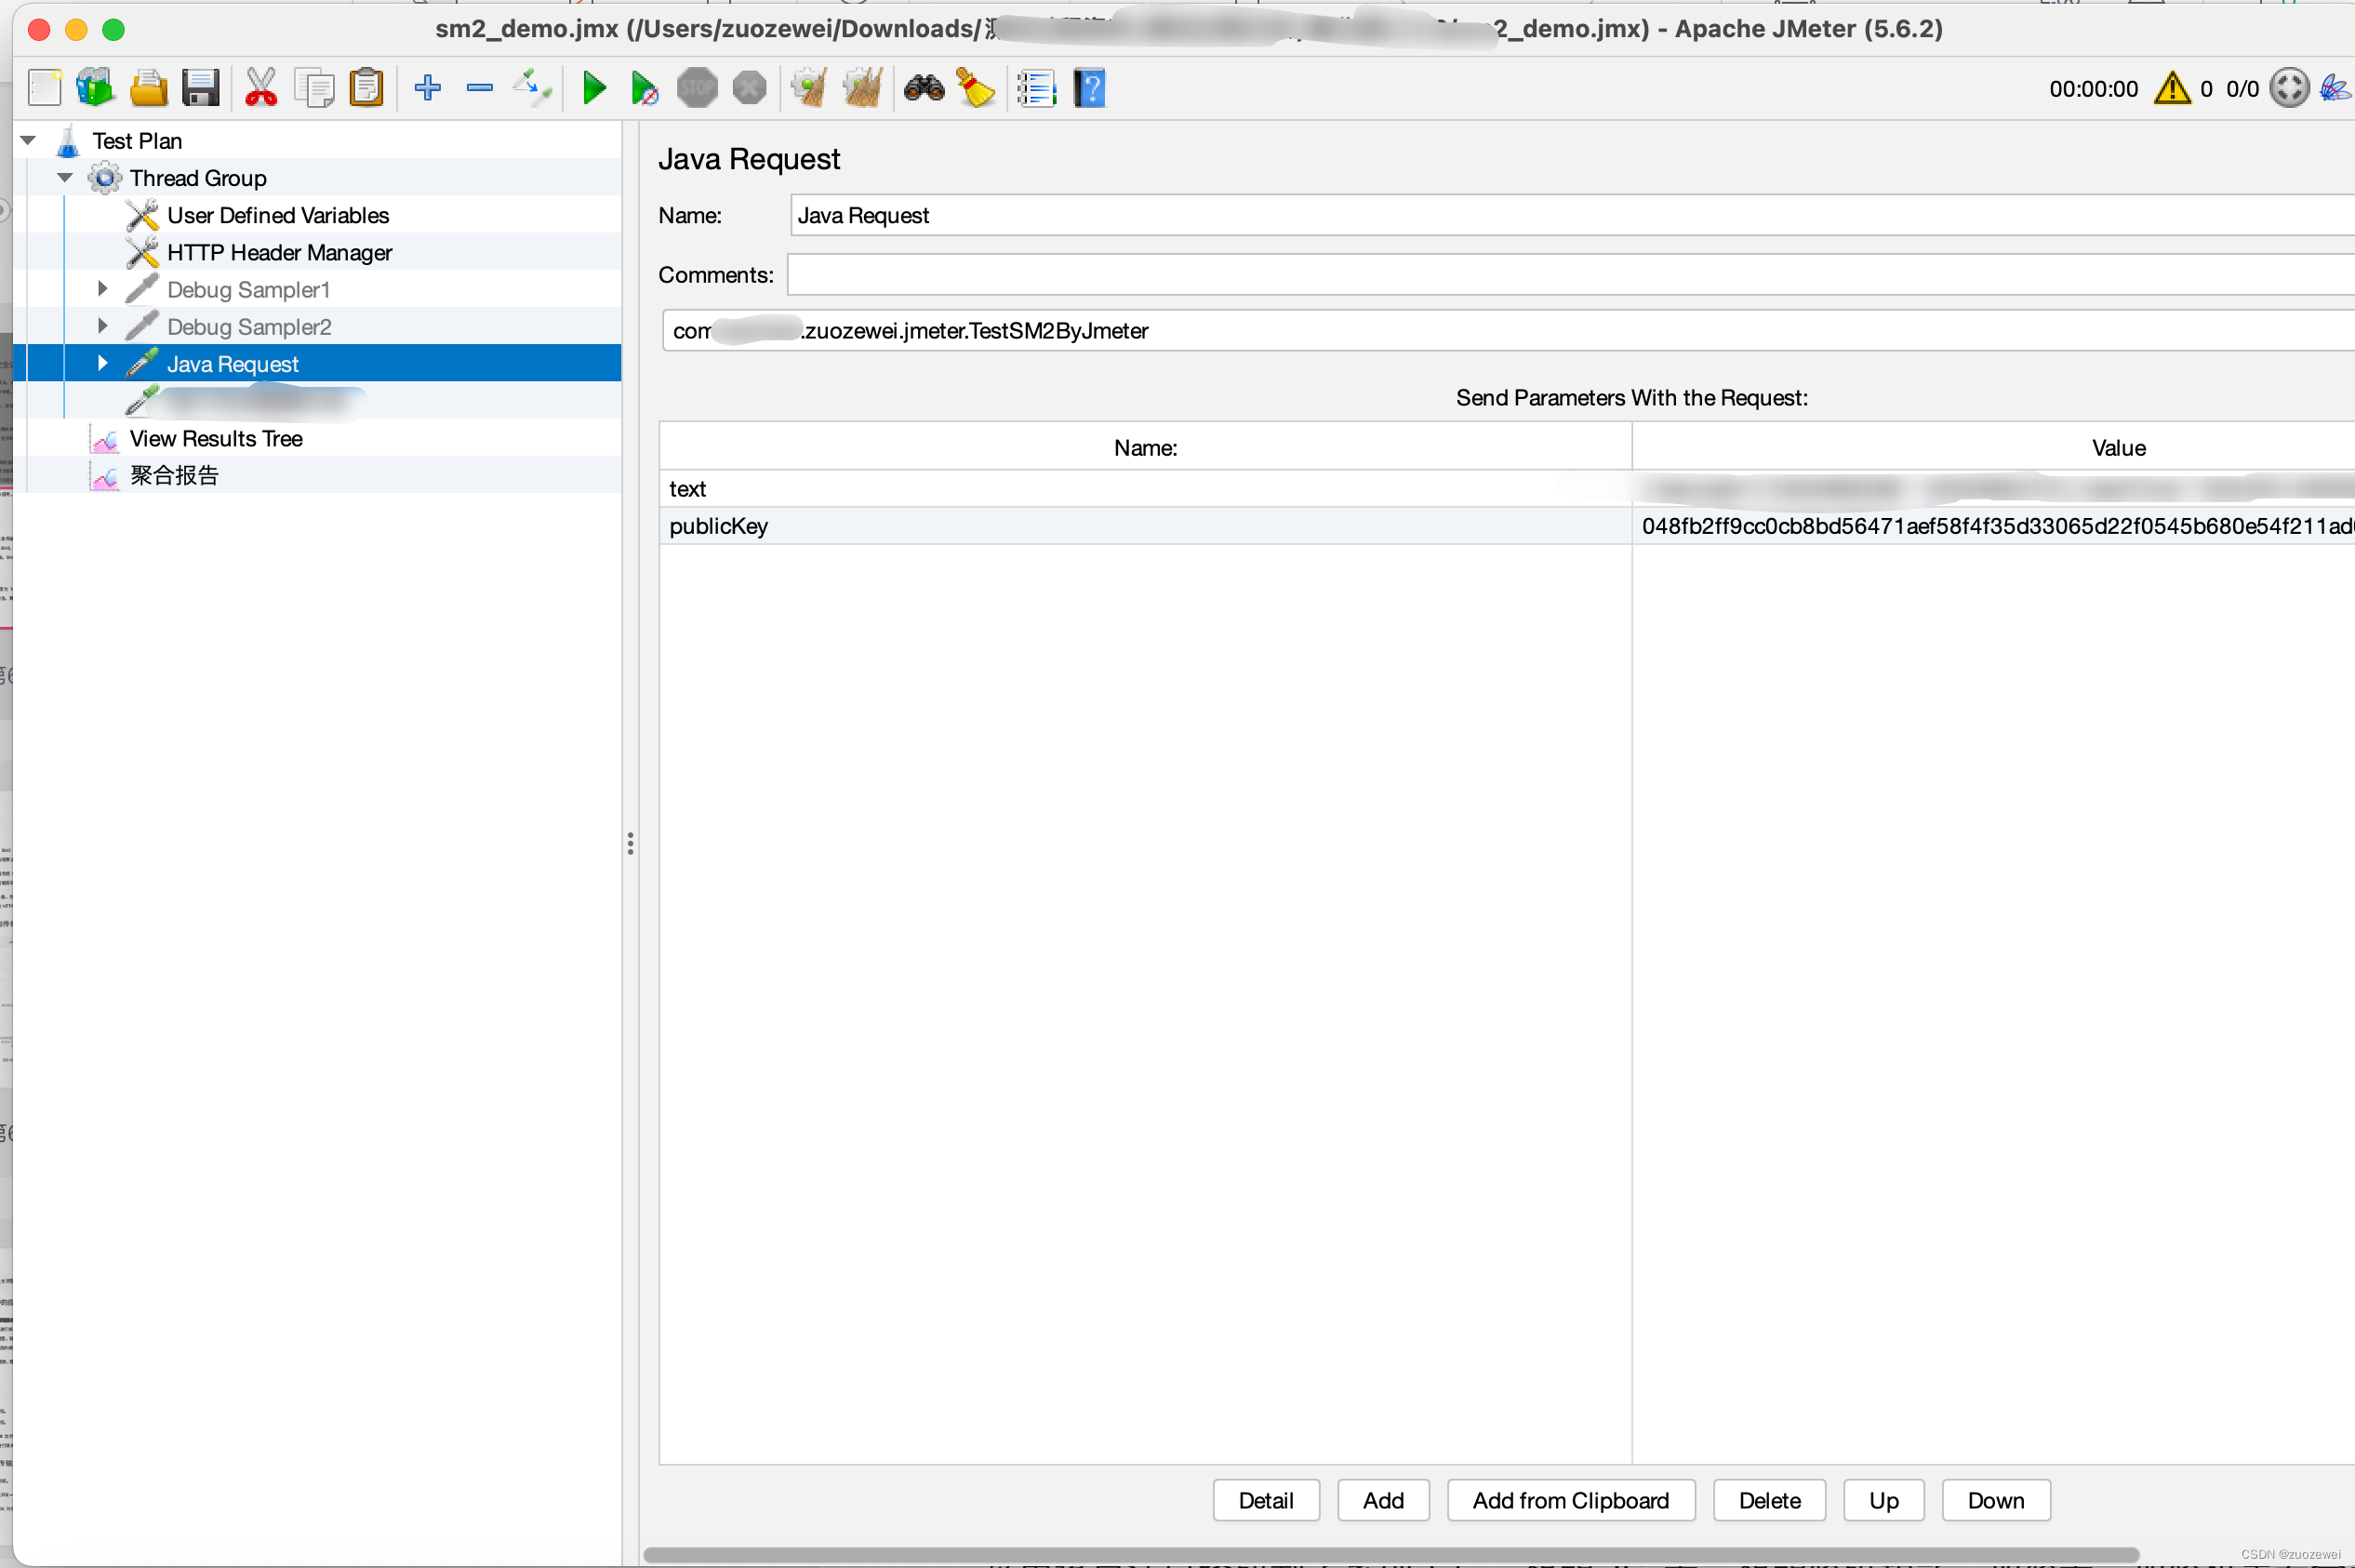Click the Add from Clipboard button

[x=1570, y=1500]
